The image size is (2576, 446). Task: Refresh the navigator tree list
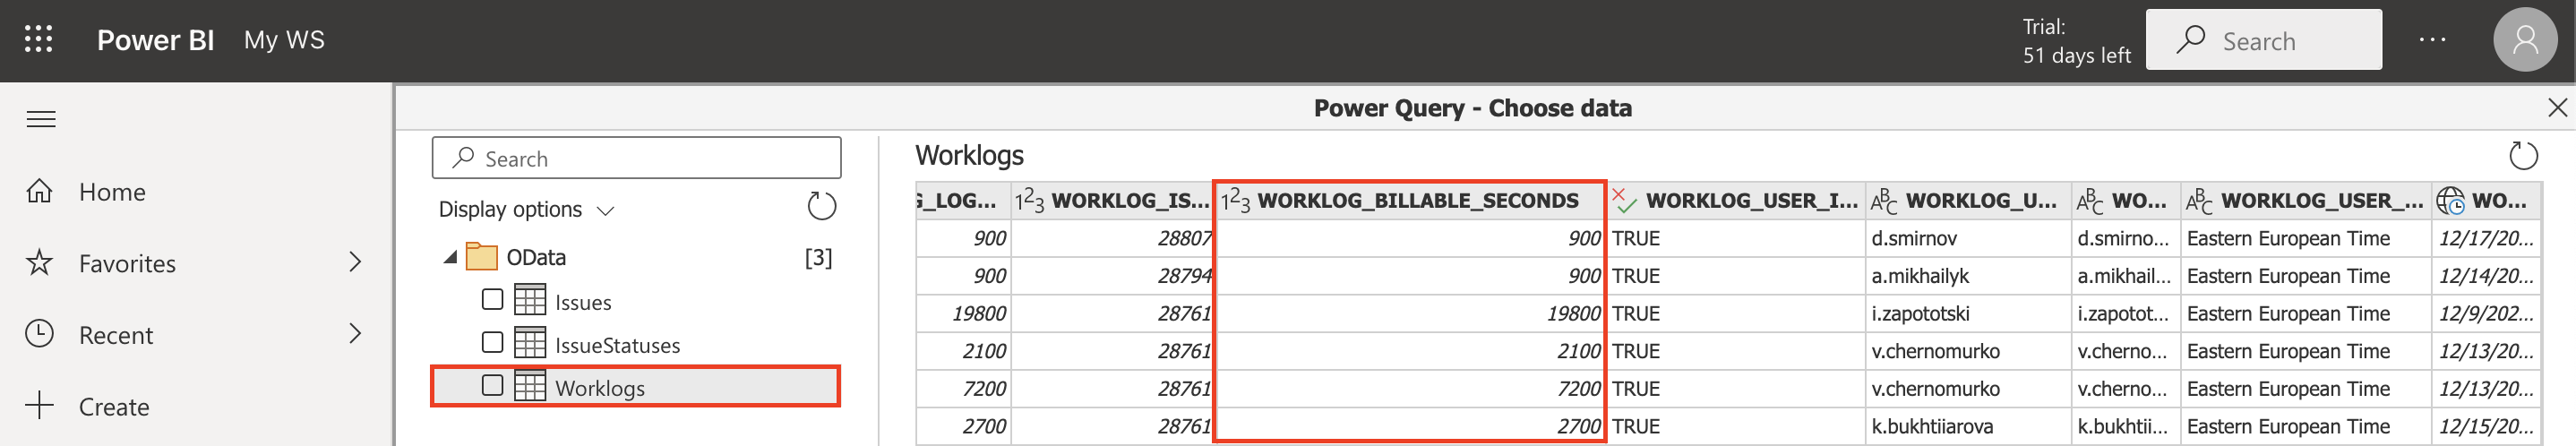[x=821, y=207]
